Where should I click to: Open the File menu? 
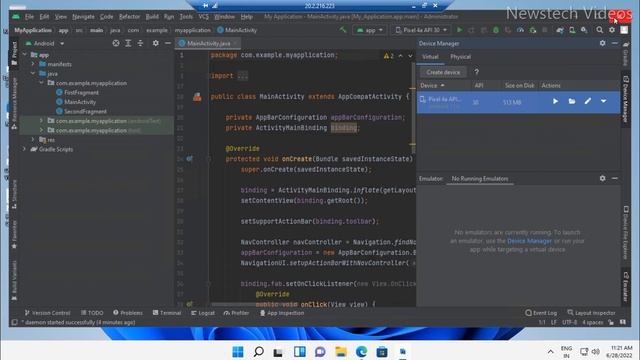[x=29, y=17]
